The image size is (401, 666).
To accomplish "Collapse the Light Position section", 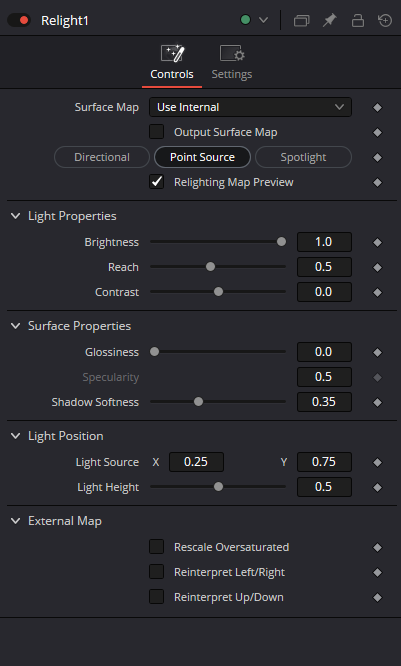I will pyautogui.click(x=16, y=436).
